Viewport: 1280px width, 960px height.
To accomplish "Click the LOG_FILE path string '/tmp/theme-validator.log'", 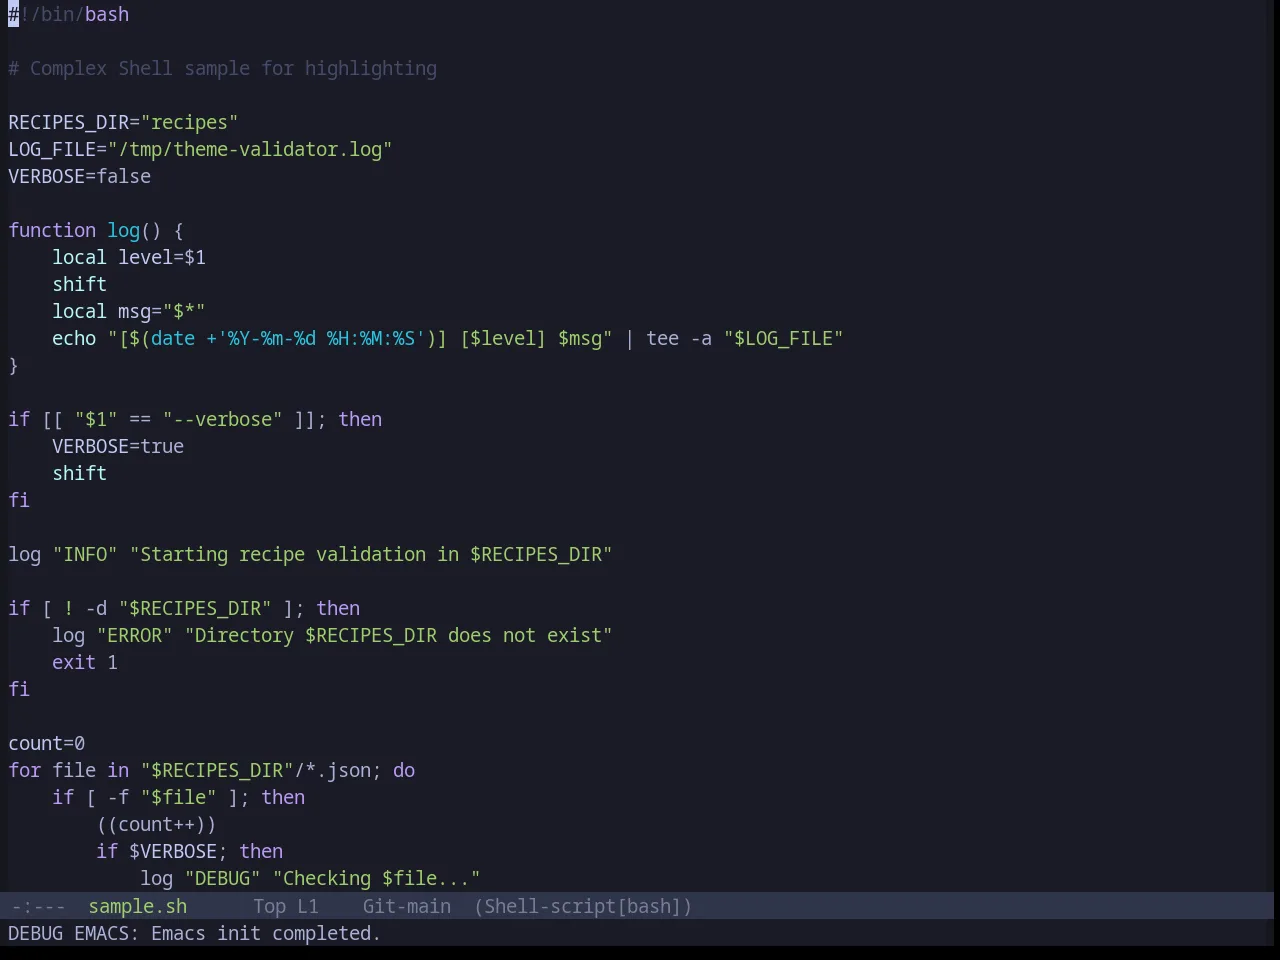I will tap(250, 149).
